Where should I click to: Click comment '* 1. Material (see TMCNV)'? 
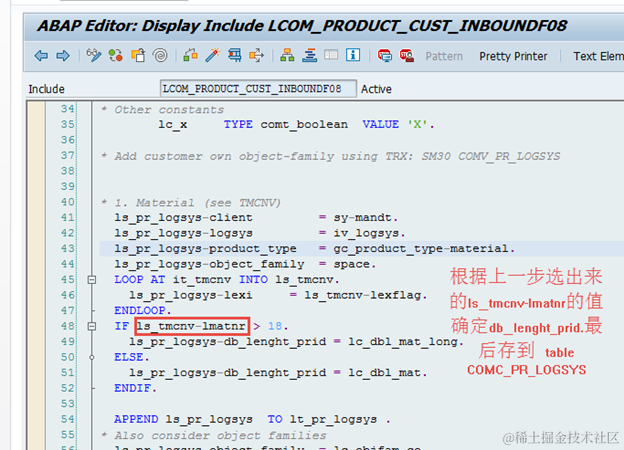pos(191,203)
